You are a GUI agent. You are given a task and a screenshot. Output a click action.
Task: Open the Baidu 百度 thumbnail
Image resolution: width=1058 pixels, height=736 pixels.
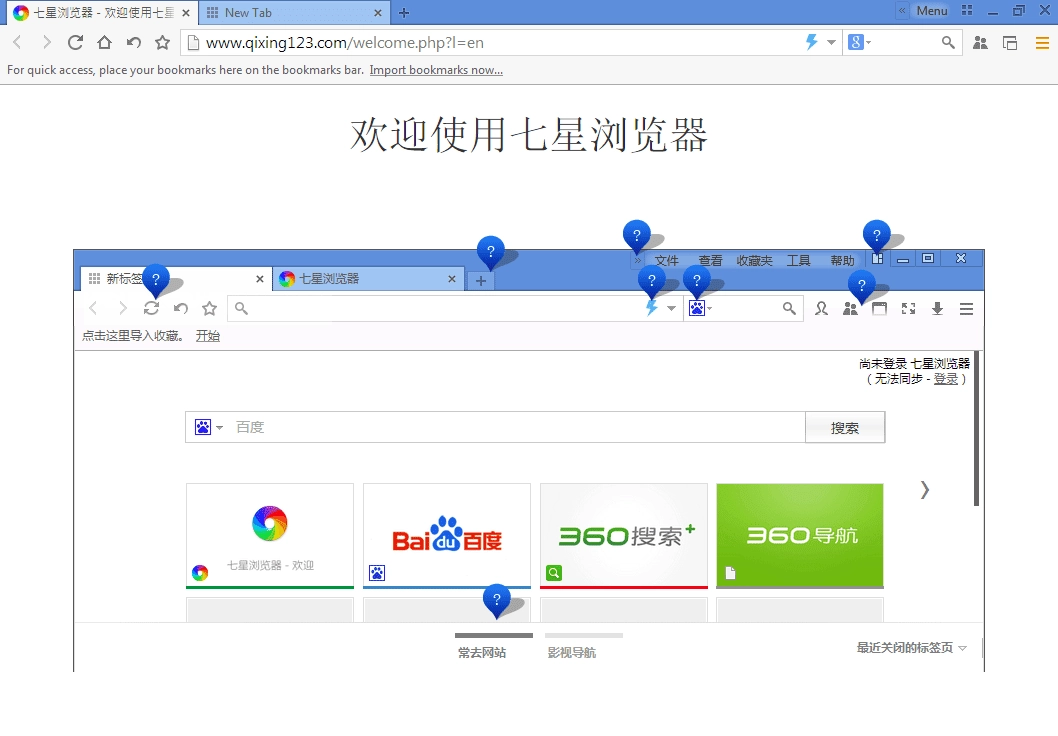(447, 536)
